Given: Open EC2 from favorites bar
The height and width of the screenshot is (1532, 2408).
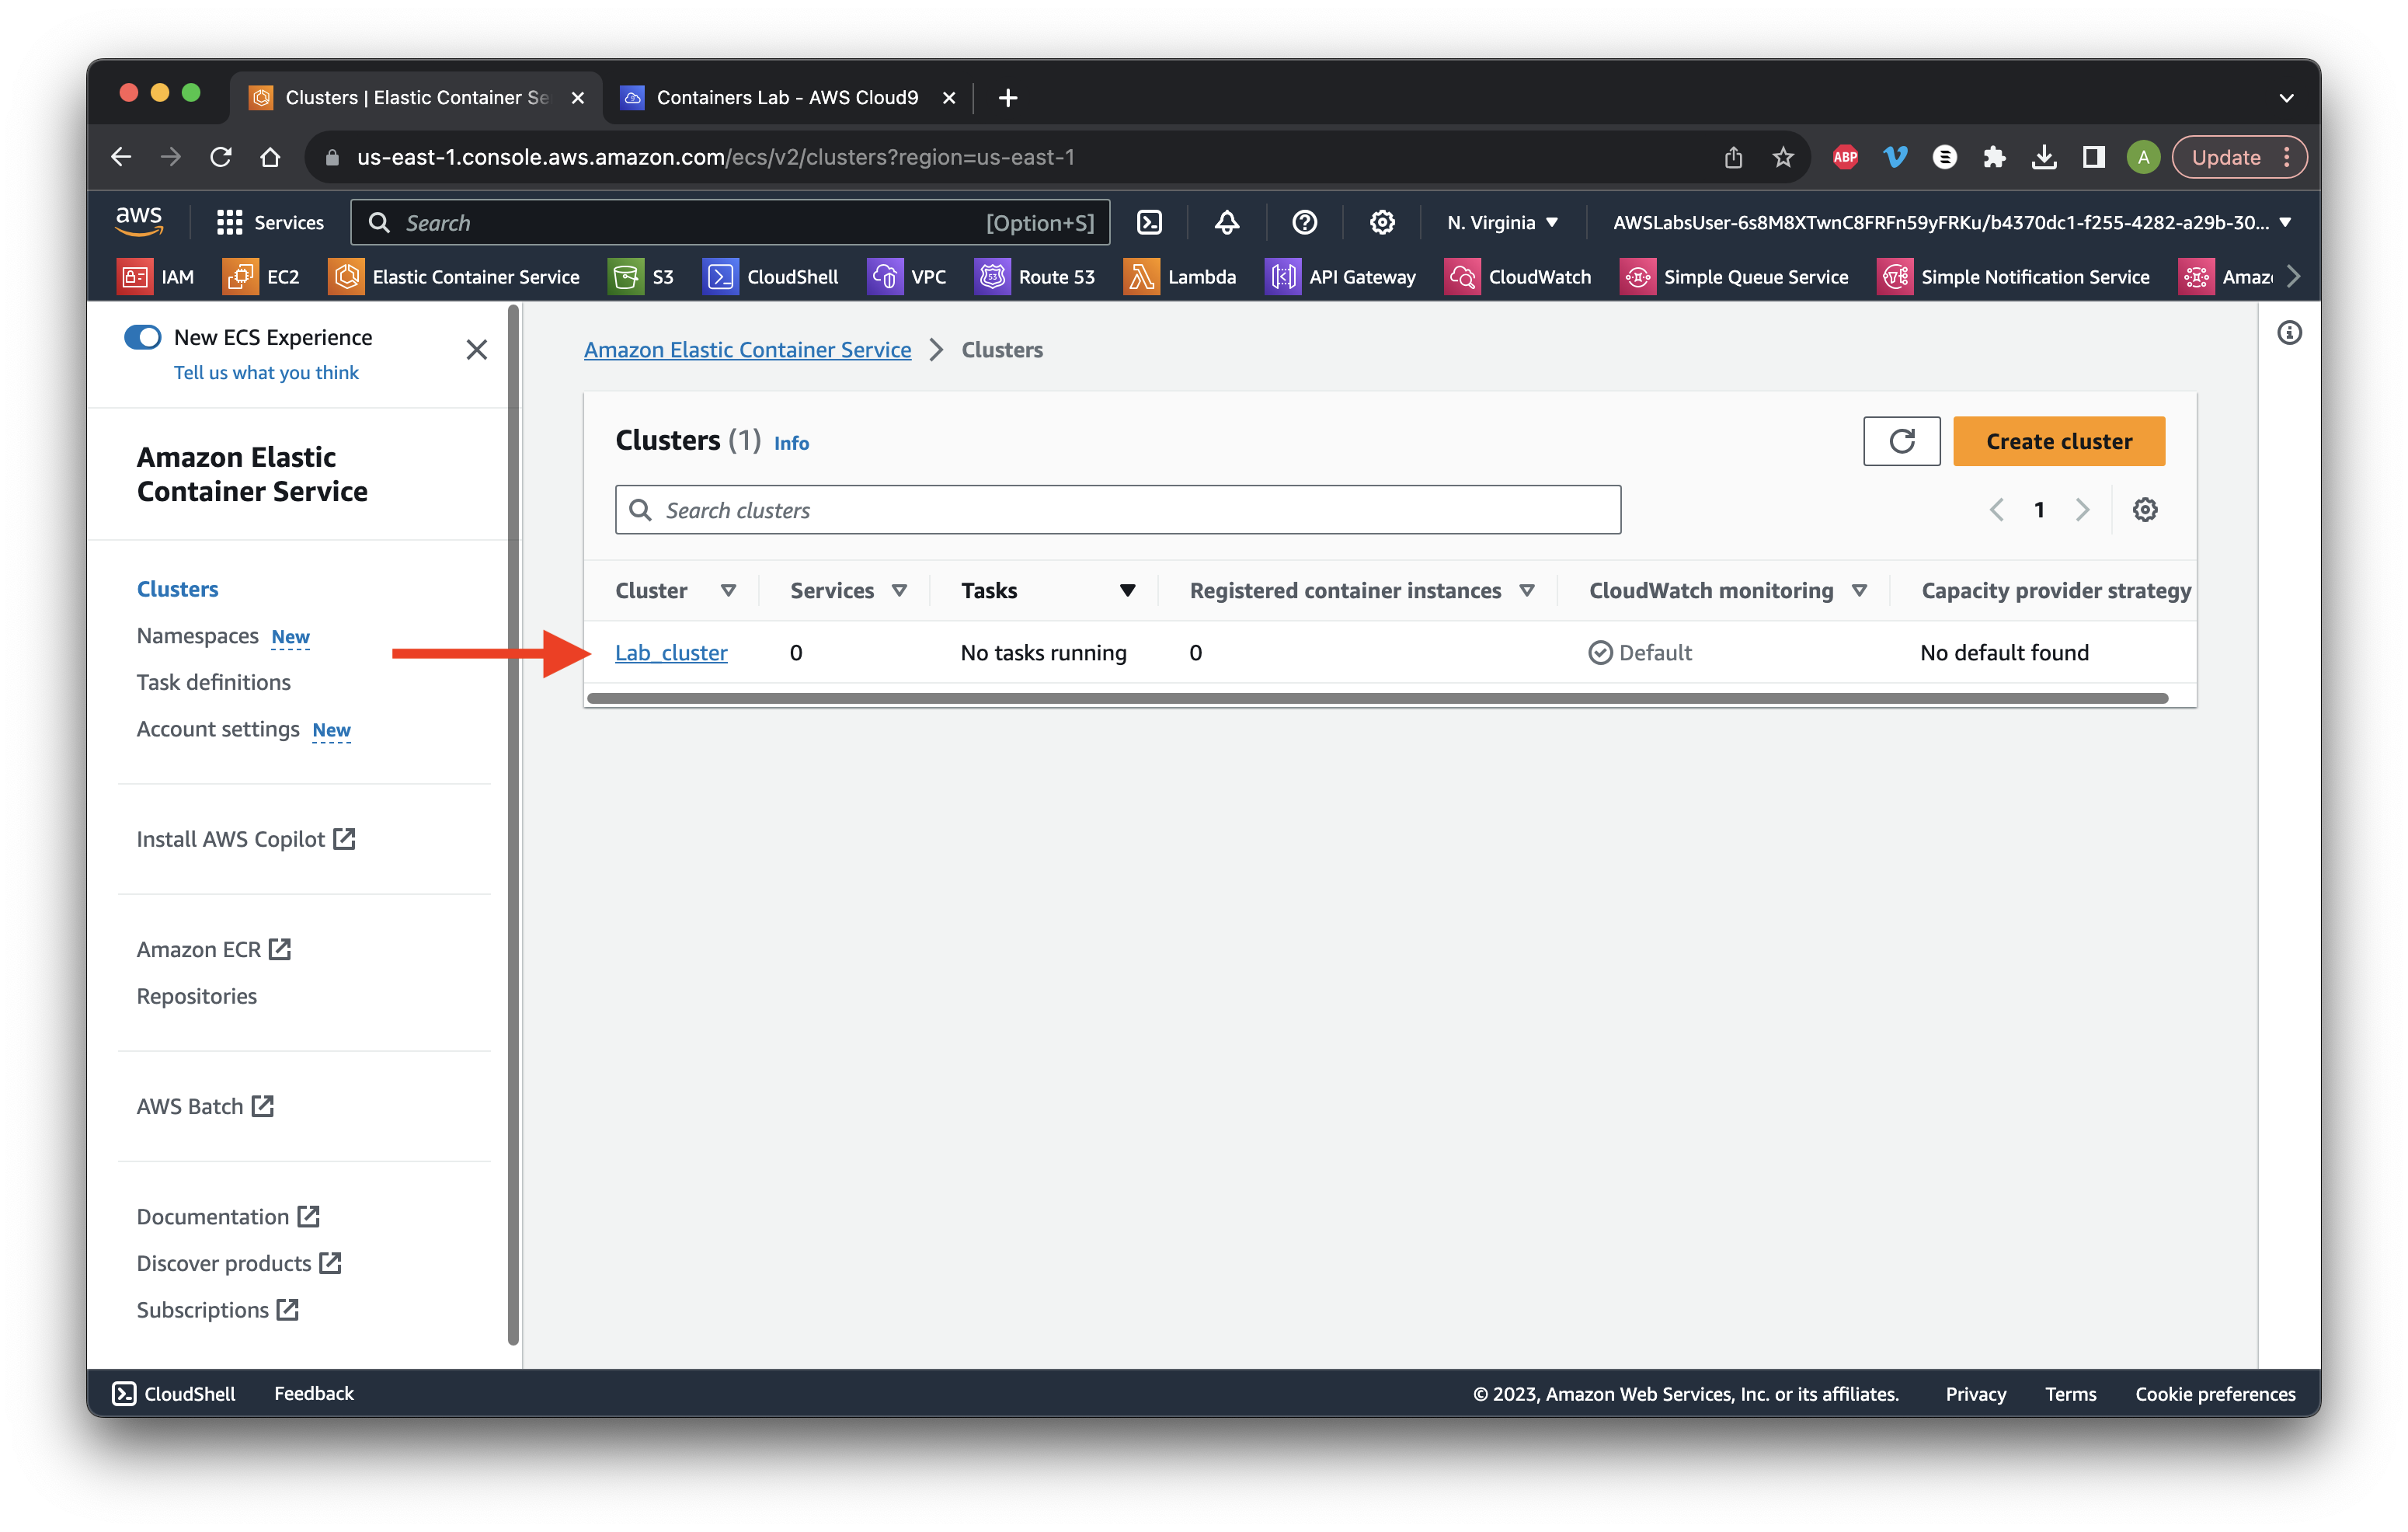Looking at the screenshot, I should pos(262,276).
